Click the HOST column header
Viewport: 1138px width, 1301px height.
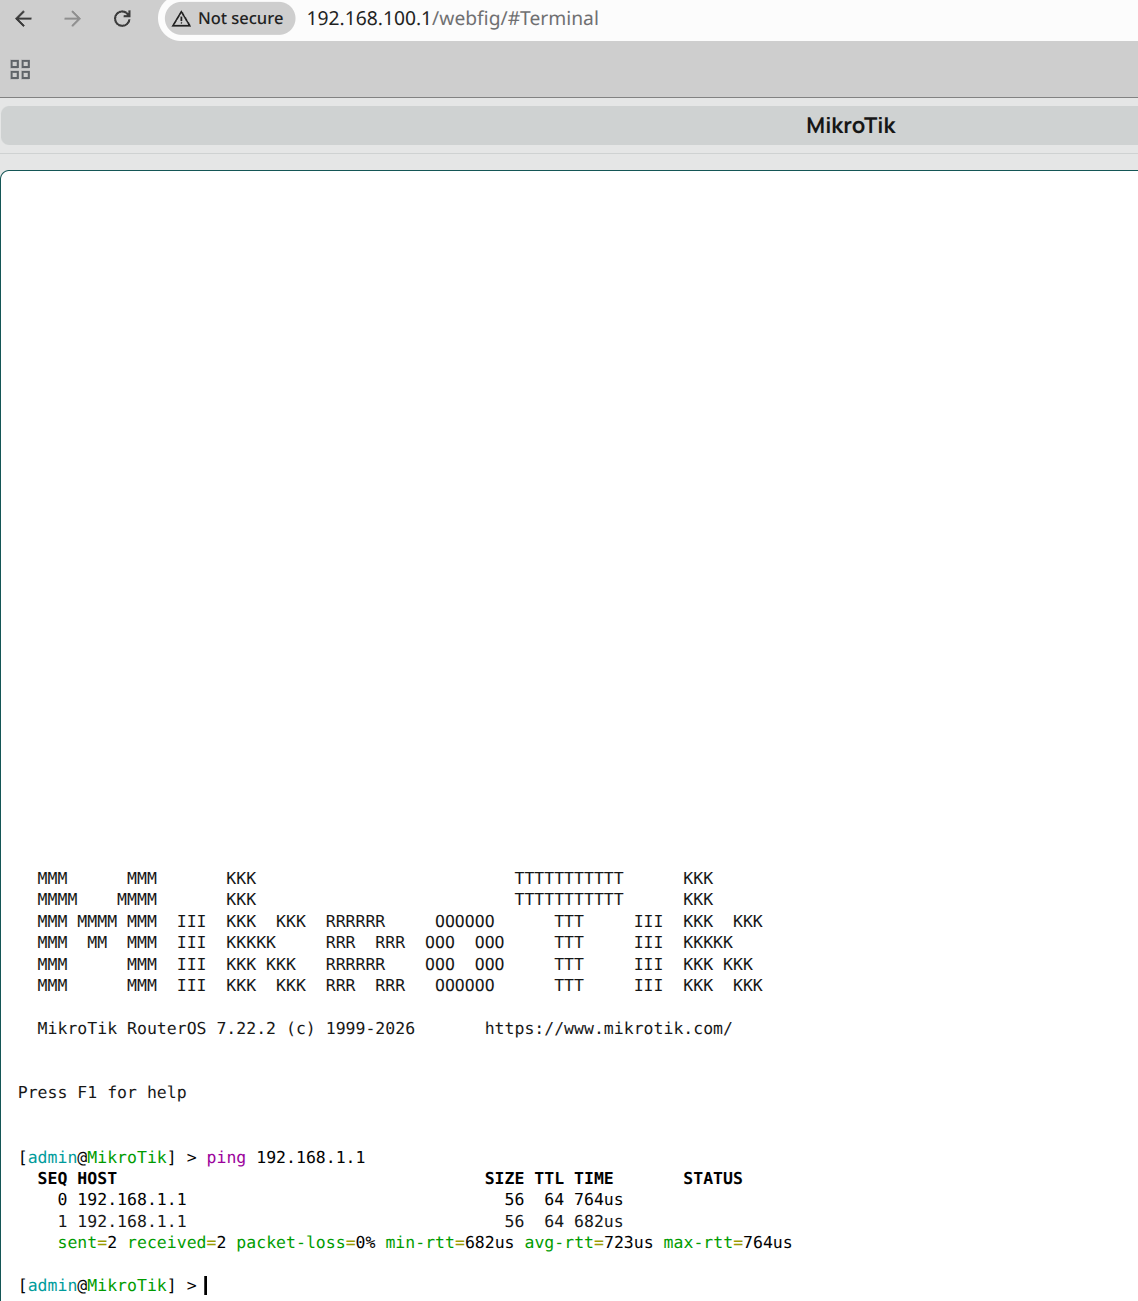pyautogui.click(x=97, y=1178)
